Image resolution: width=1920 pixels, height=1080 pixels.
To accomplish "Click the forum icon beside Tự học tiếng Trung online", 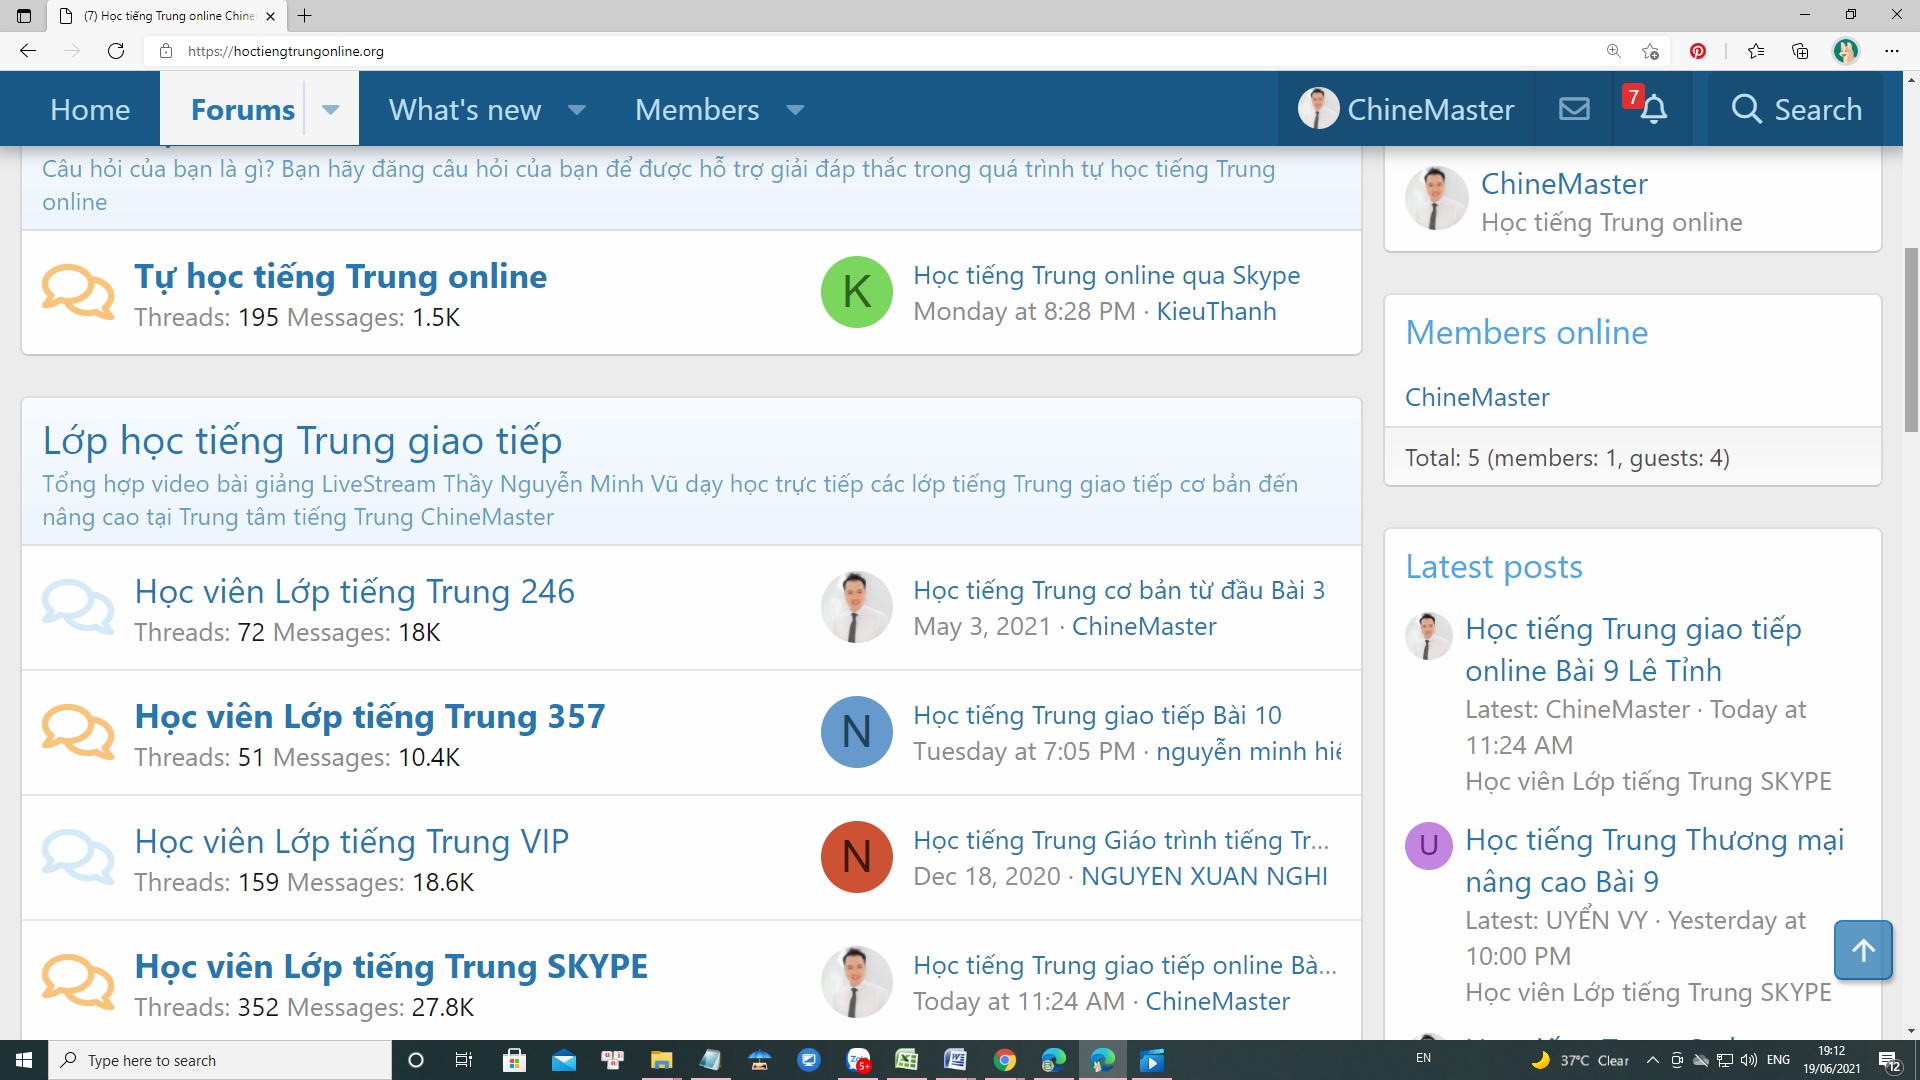I will 78,292.
